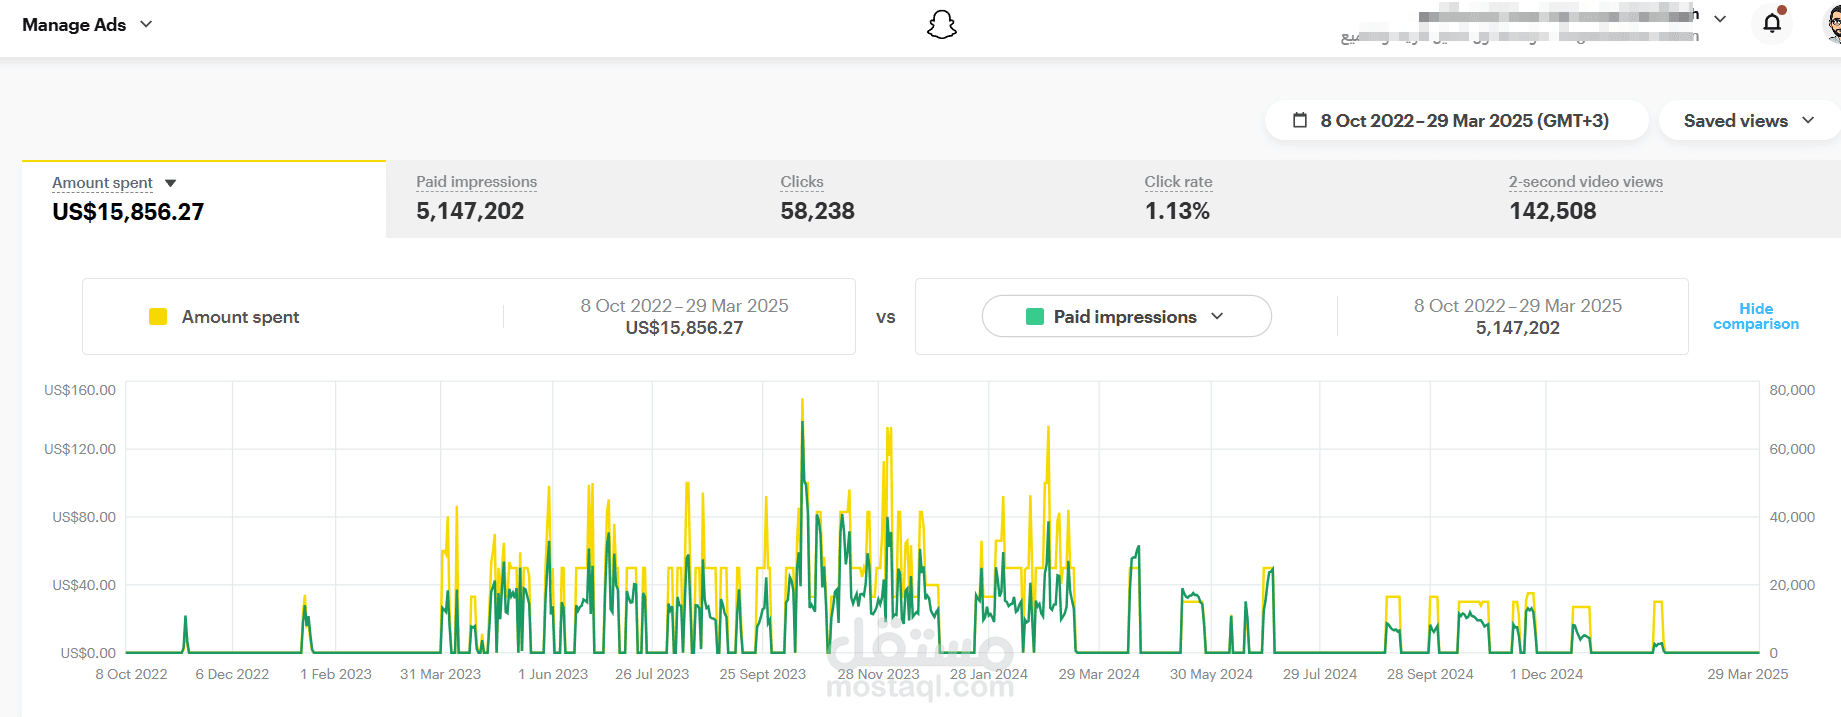Image resolution: width=1841 pixels, height=717 pixels.
Task: Click the 1 Jun 2023 axis label
Action: click(x=553, y=674)
